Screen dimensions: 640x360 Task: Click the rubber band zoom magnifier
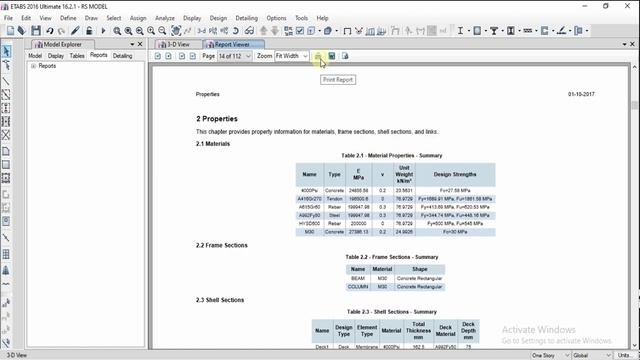coord(117,31)
